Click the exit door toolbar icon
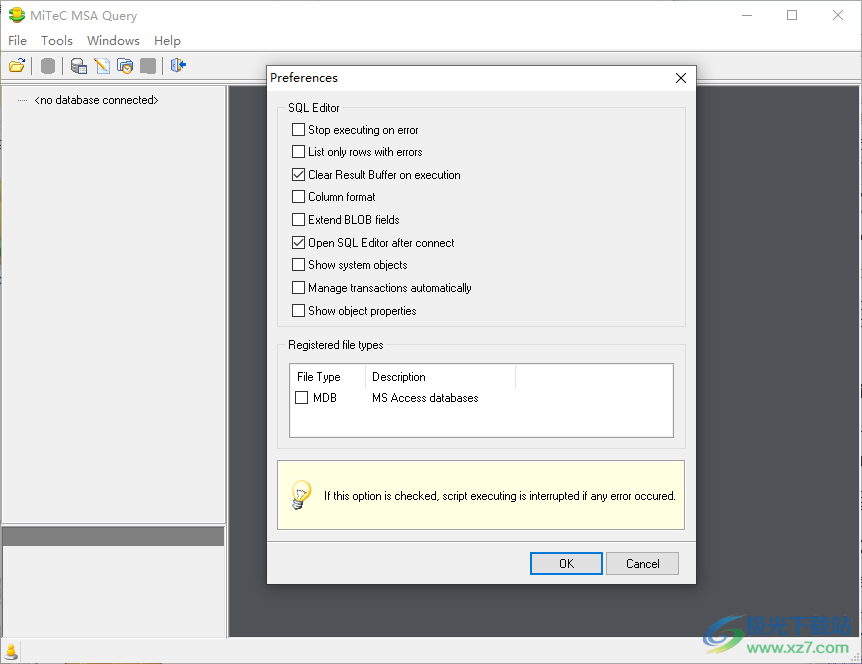Viewport: 862px width, 664px height. [178, 66]
